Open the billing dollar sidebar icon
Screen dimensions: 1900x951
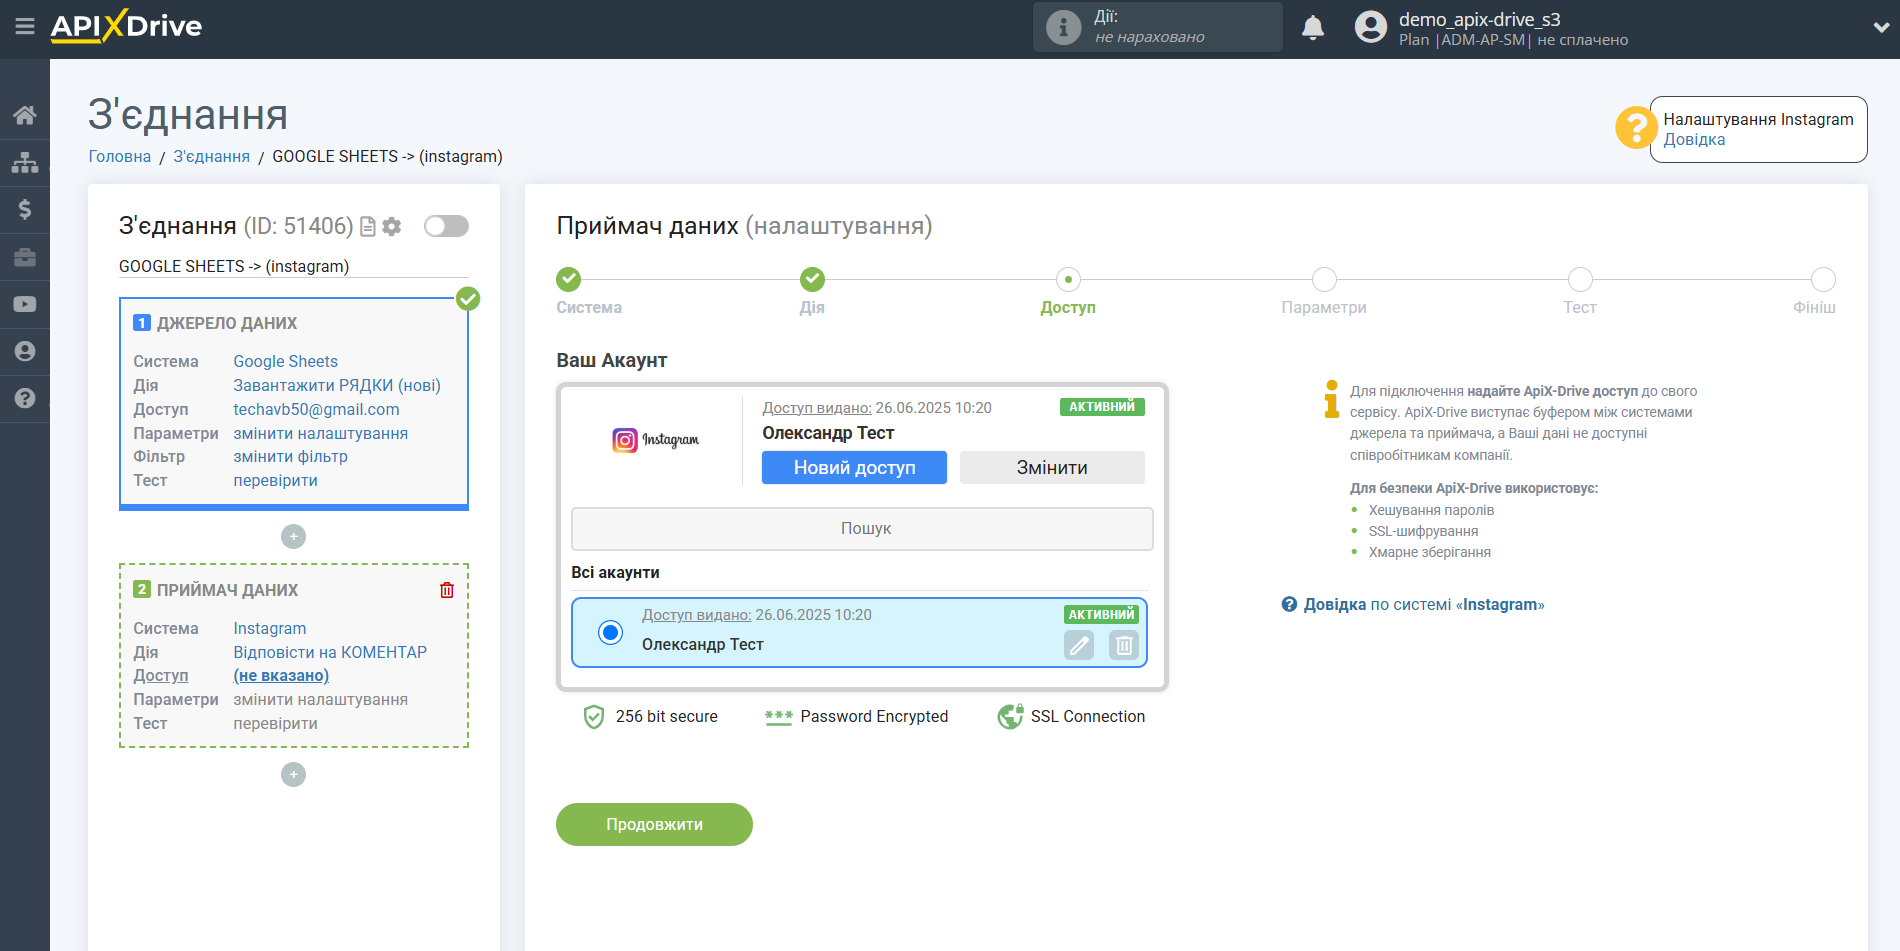25,209
